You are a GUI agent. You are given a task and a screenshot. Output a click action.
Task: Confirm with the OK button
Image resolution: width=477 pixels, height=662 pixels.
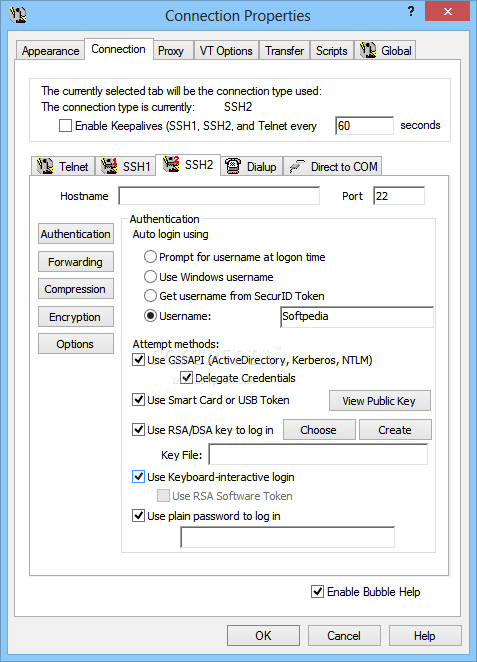tap(263, 635)
